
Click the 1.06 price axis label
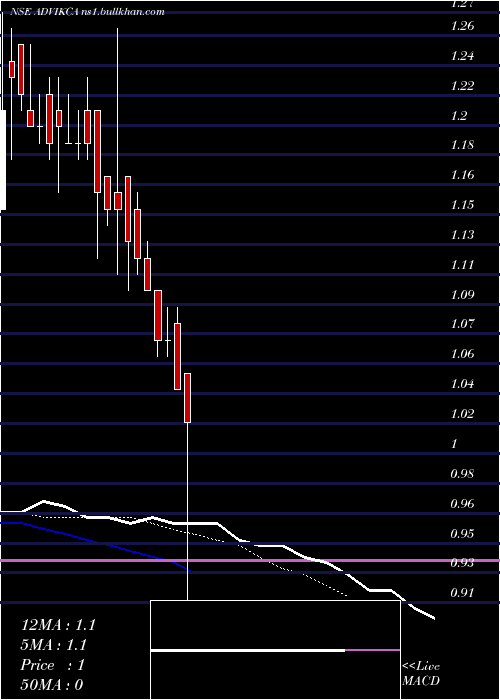coord(462,354)
